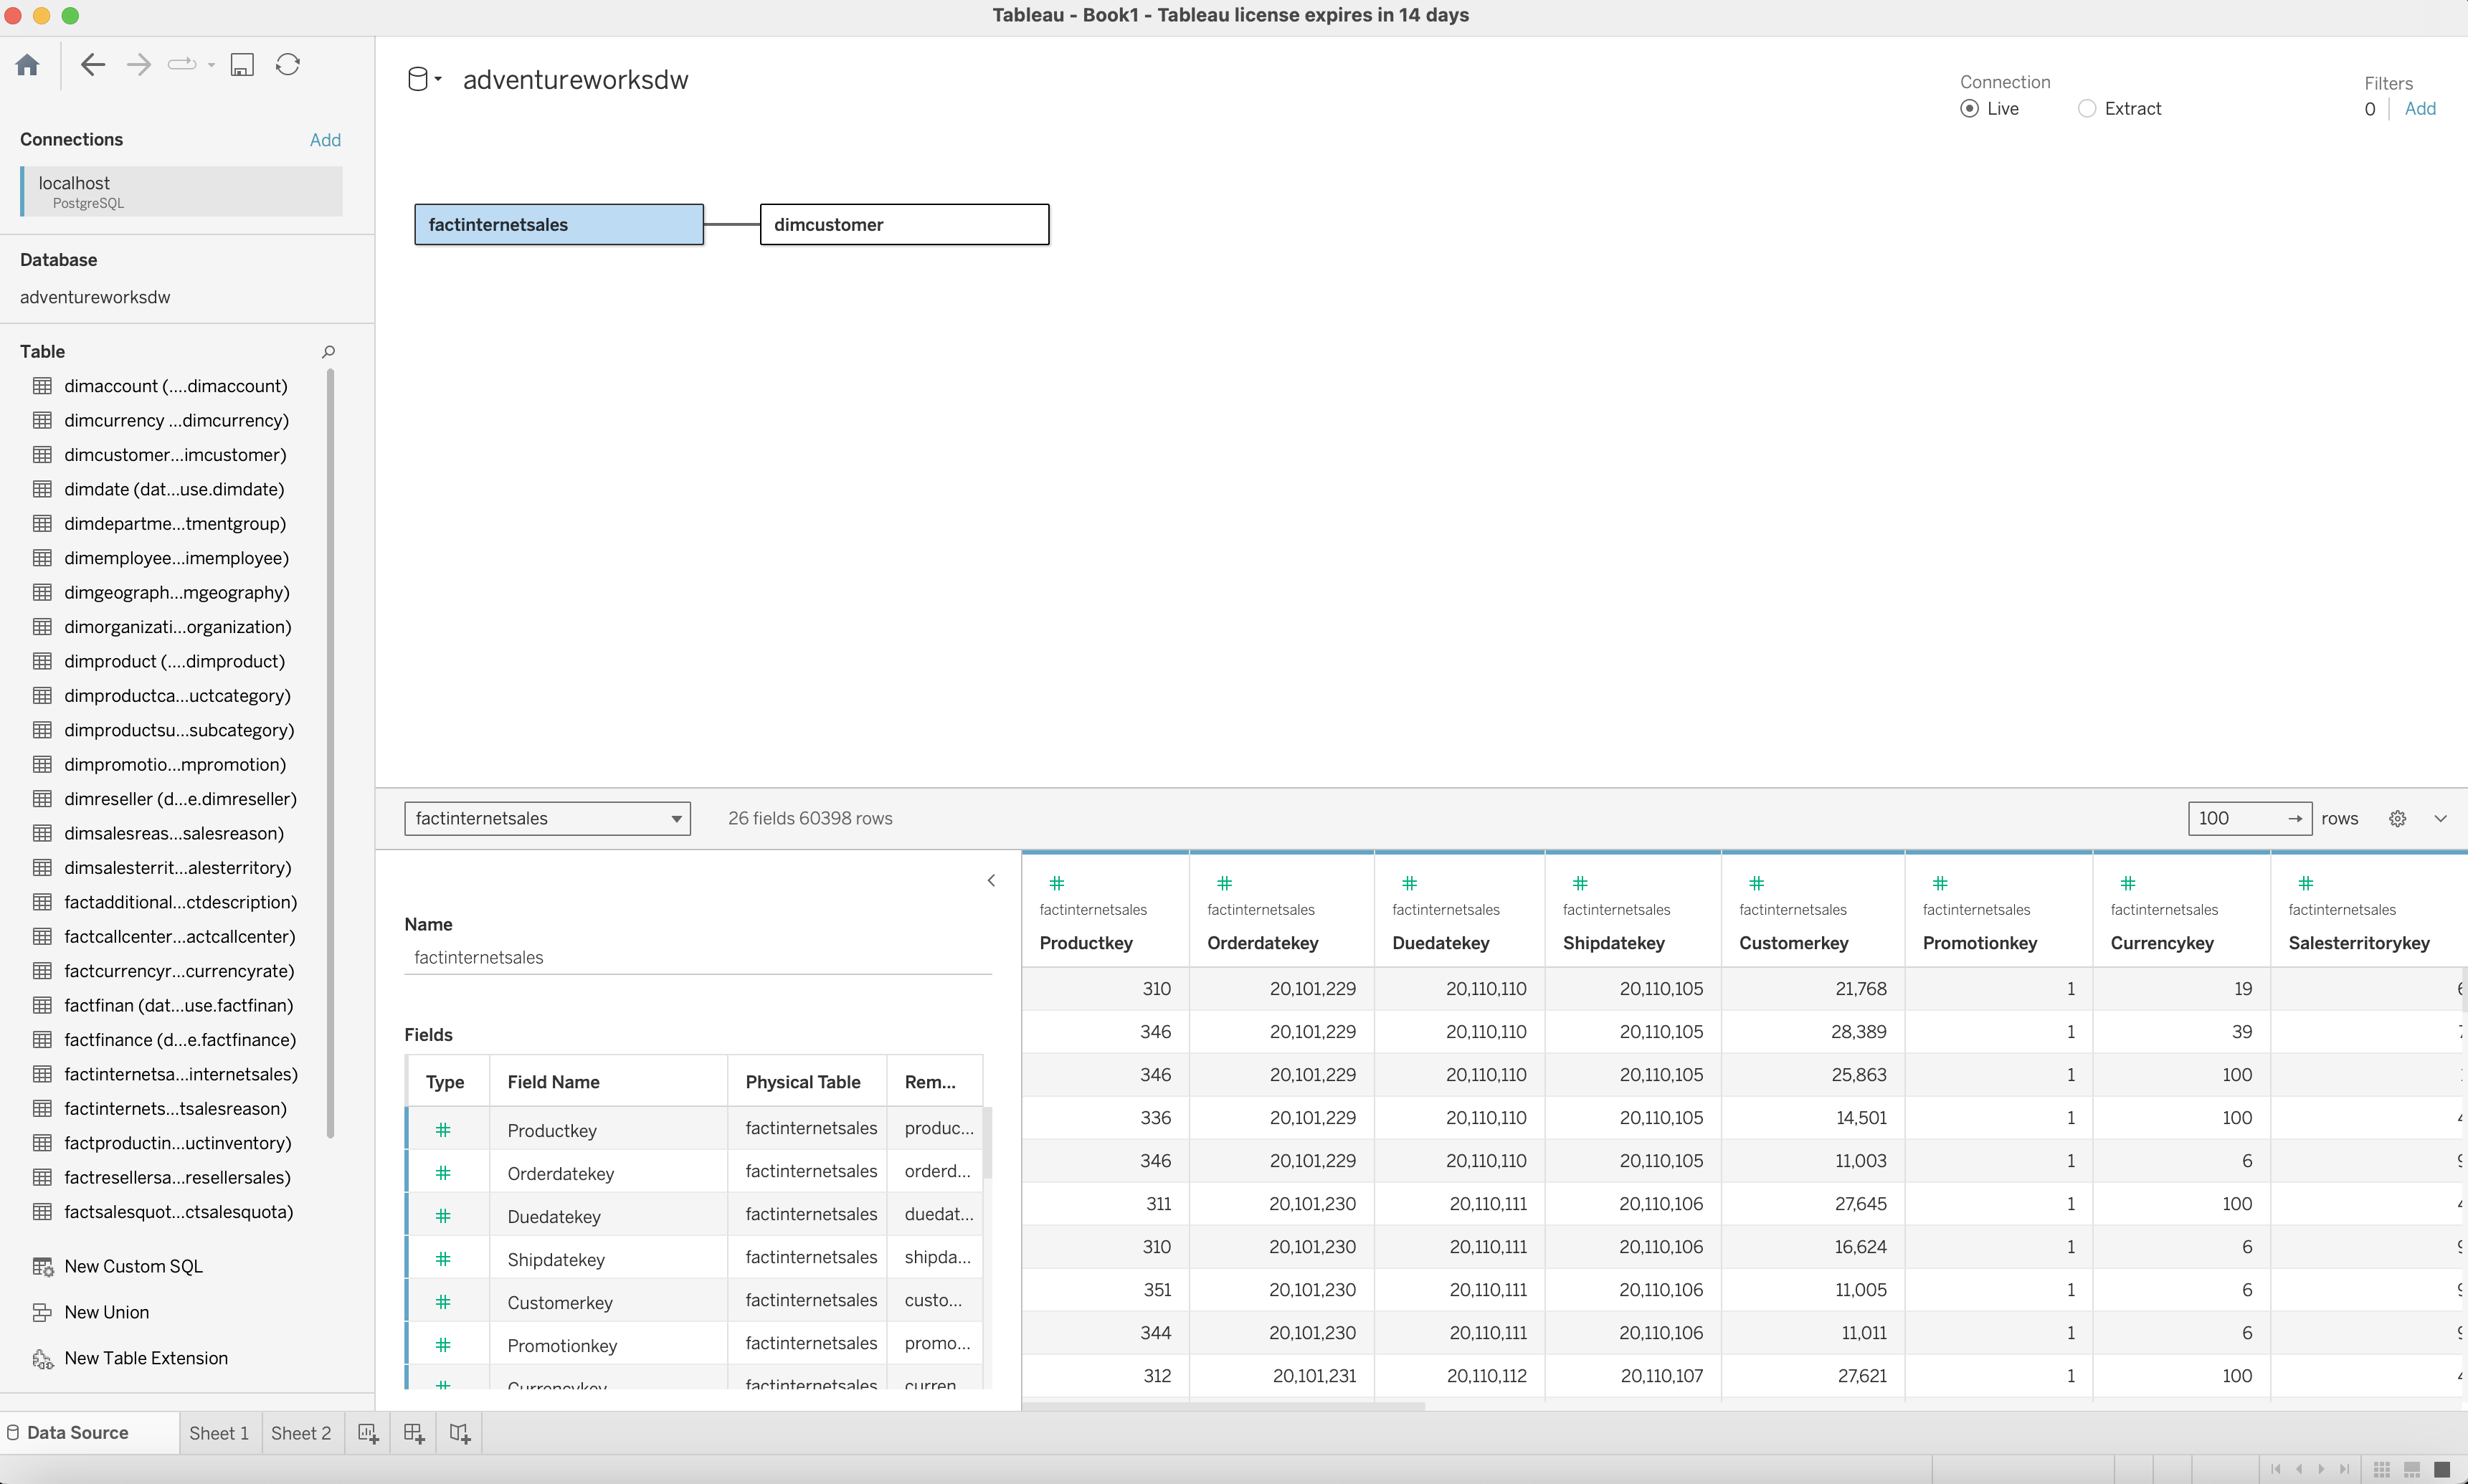This screenshot has height=1484, width=2468.
Task: Add a new dashboard icon
Action: (414, 1433)
